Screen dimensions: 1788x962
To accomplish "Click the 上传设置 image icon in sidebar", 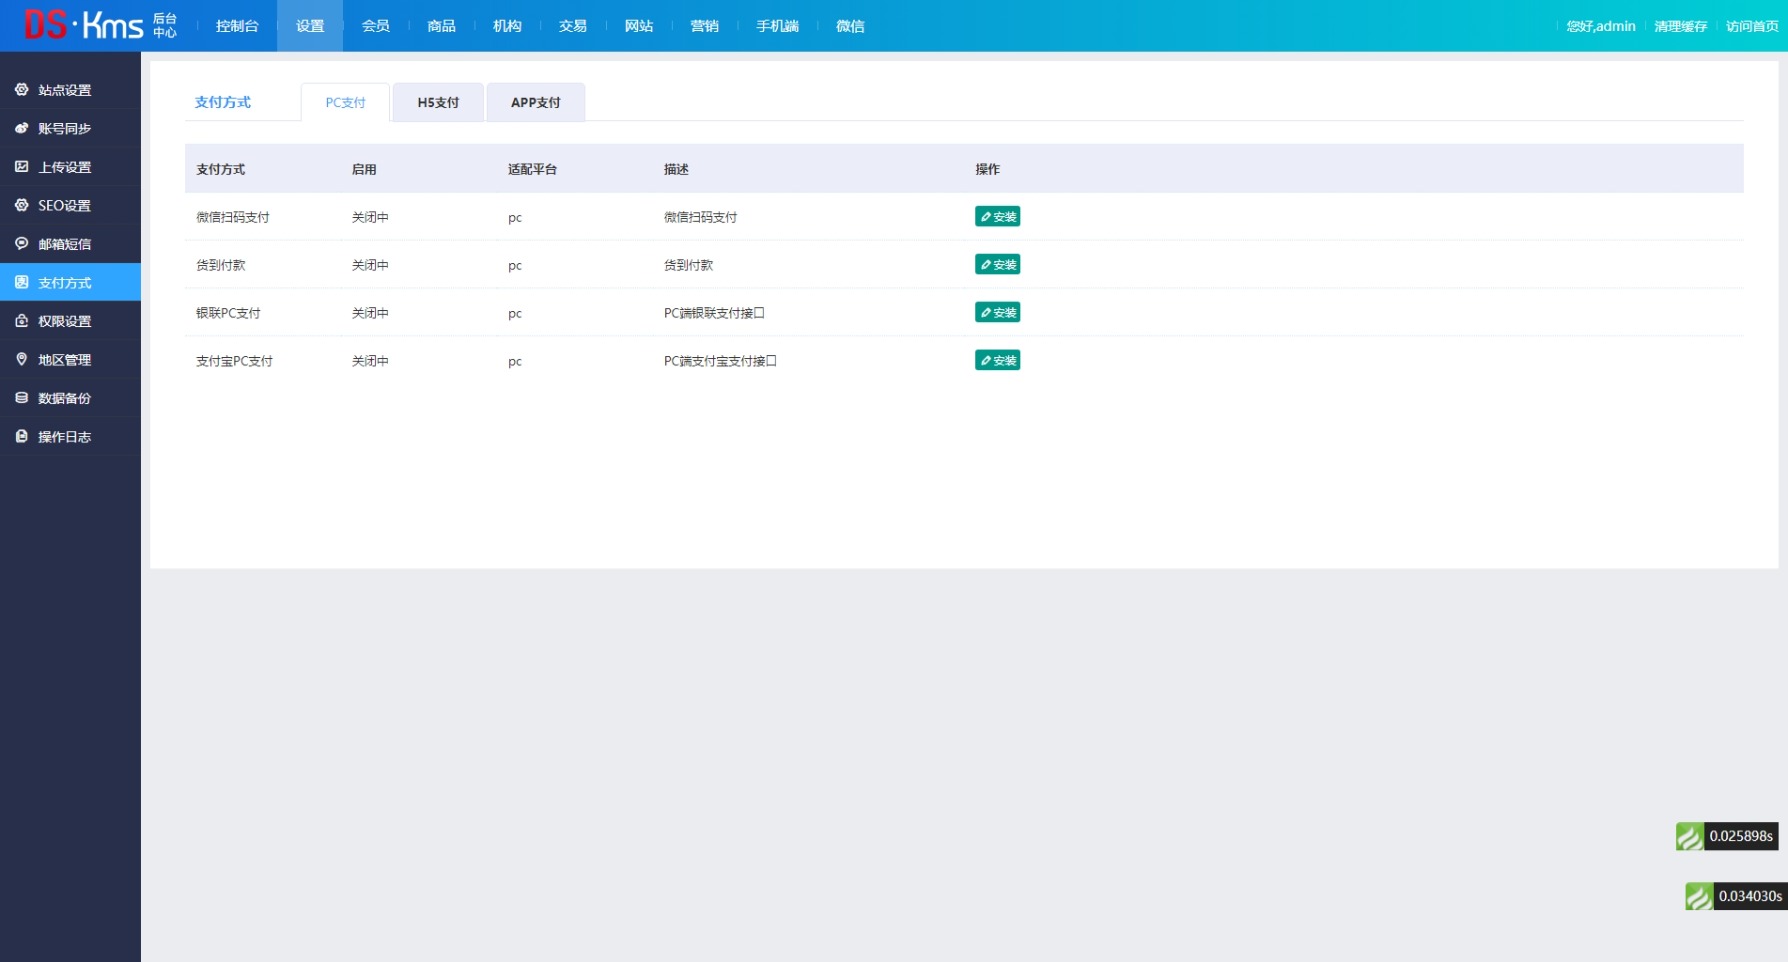I will pyautogui.click(x=21, y=167).
